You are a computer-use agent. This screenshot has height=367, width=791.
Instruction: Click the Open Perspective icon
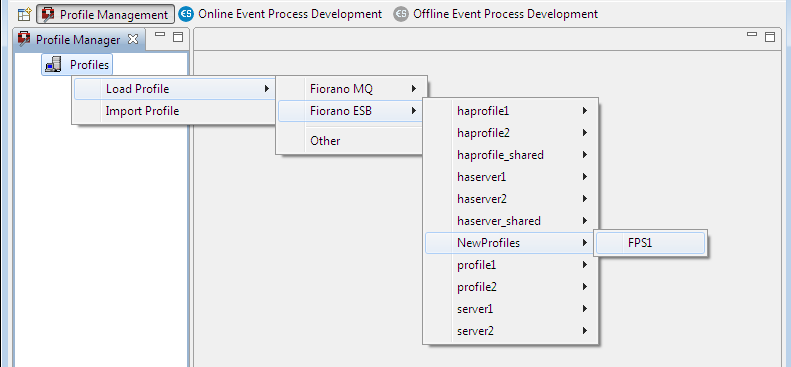tap(24, 14)
